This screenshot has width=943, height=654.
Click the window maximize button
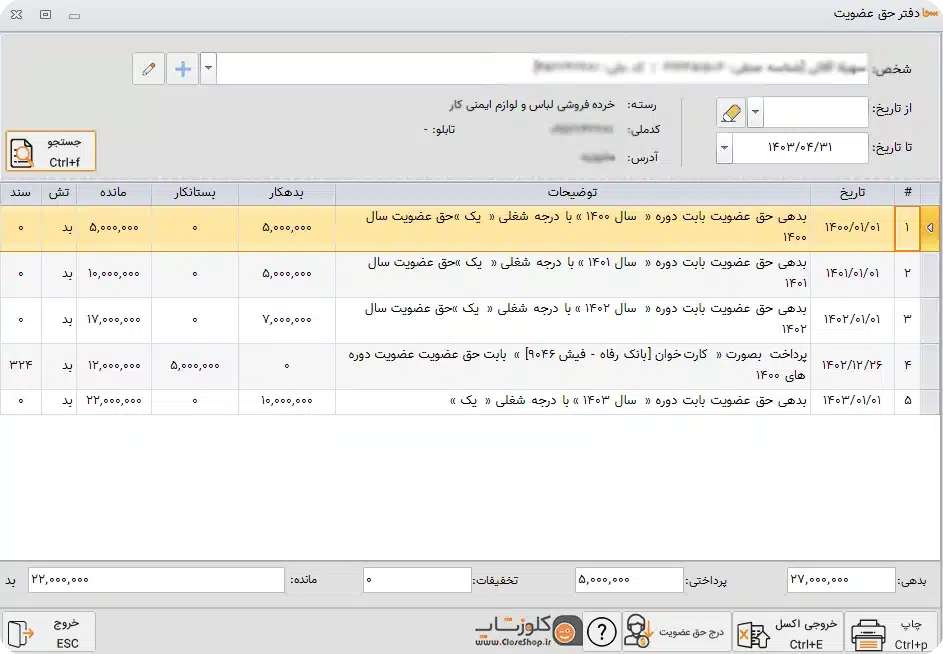click(45, 14)
